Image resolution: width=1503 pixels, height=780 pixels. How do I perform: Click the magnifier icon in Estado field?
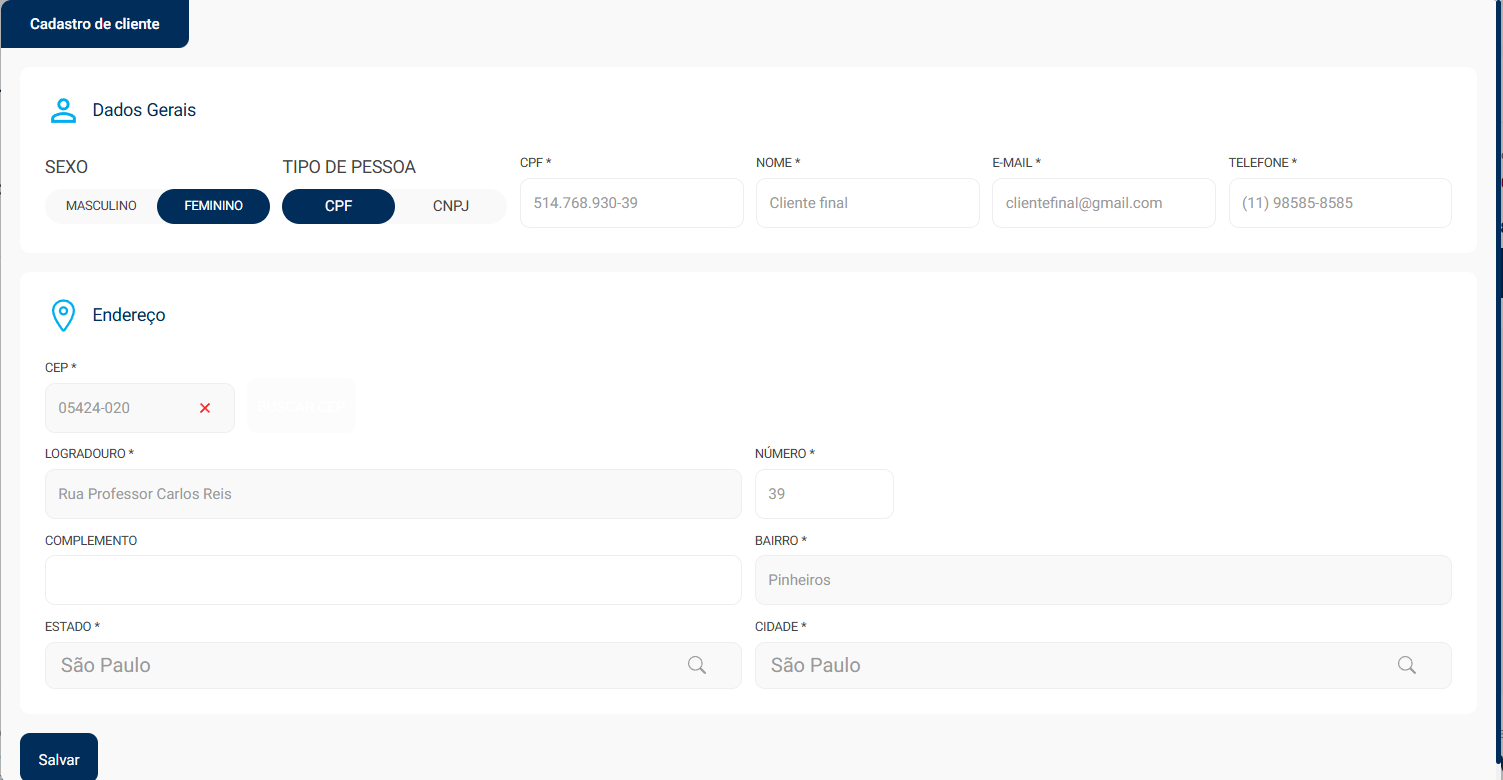point(697,665)
